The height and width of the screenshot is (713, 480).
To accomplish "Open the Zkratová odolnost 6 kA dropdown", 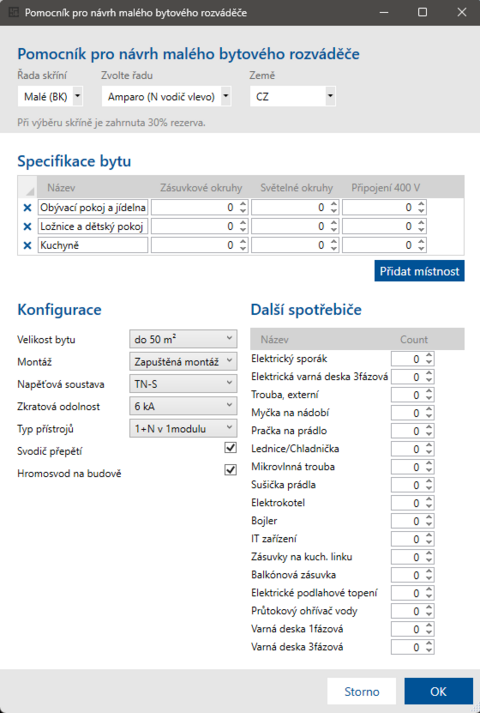I will [x=183, y=406].
